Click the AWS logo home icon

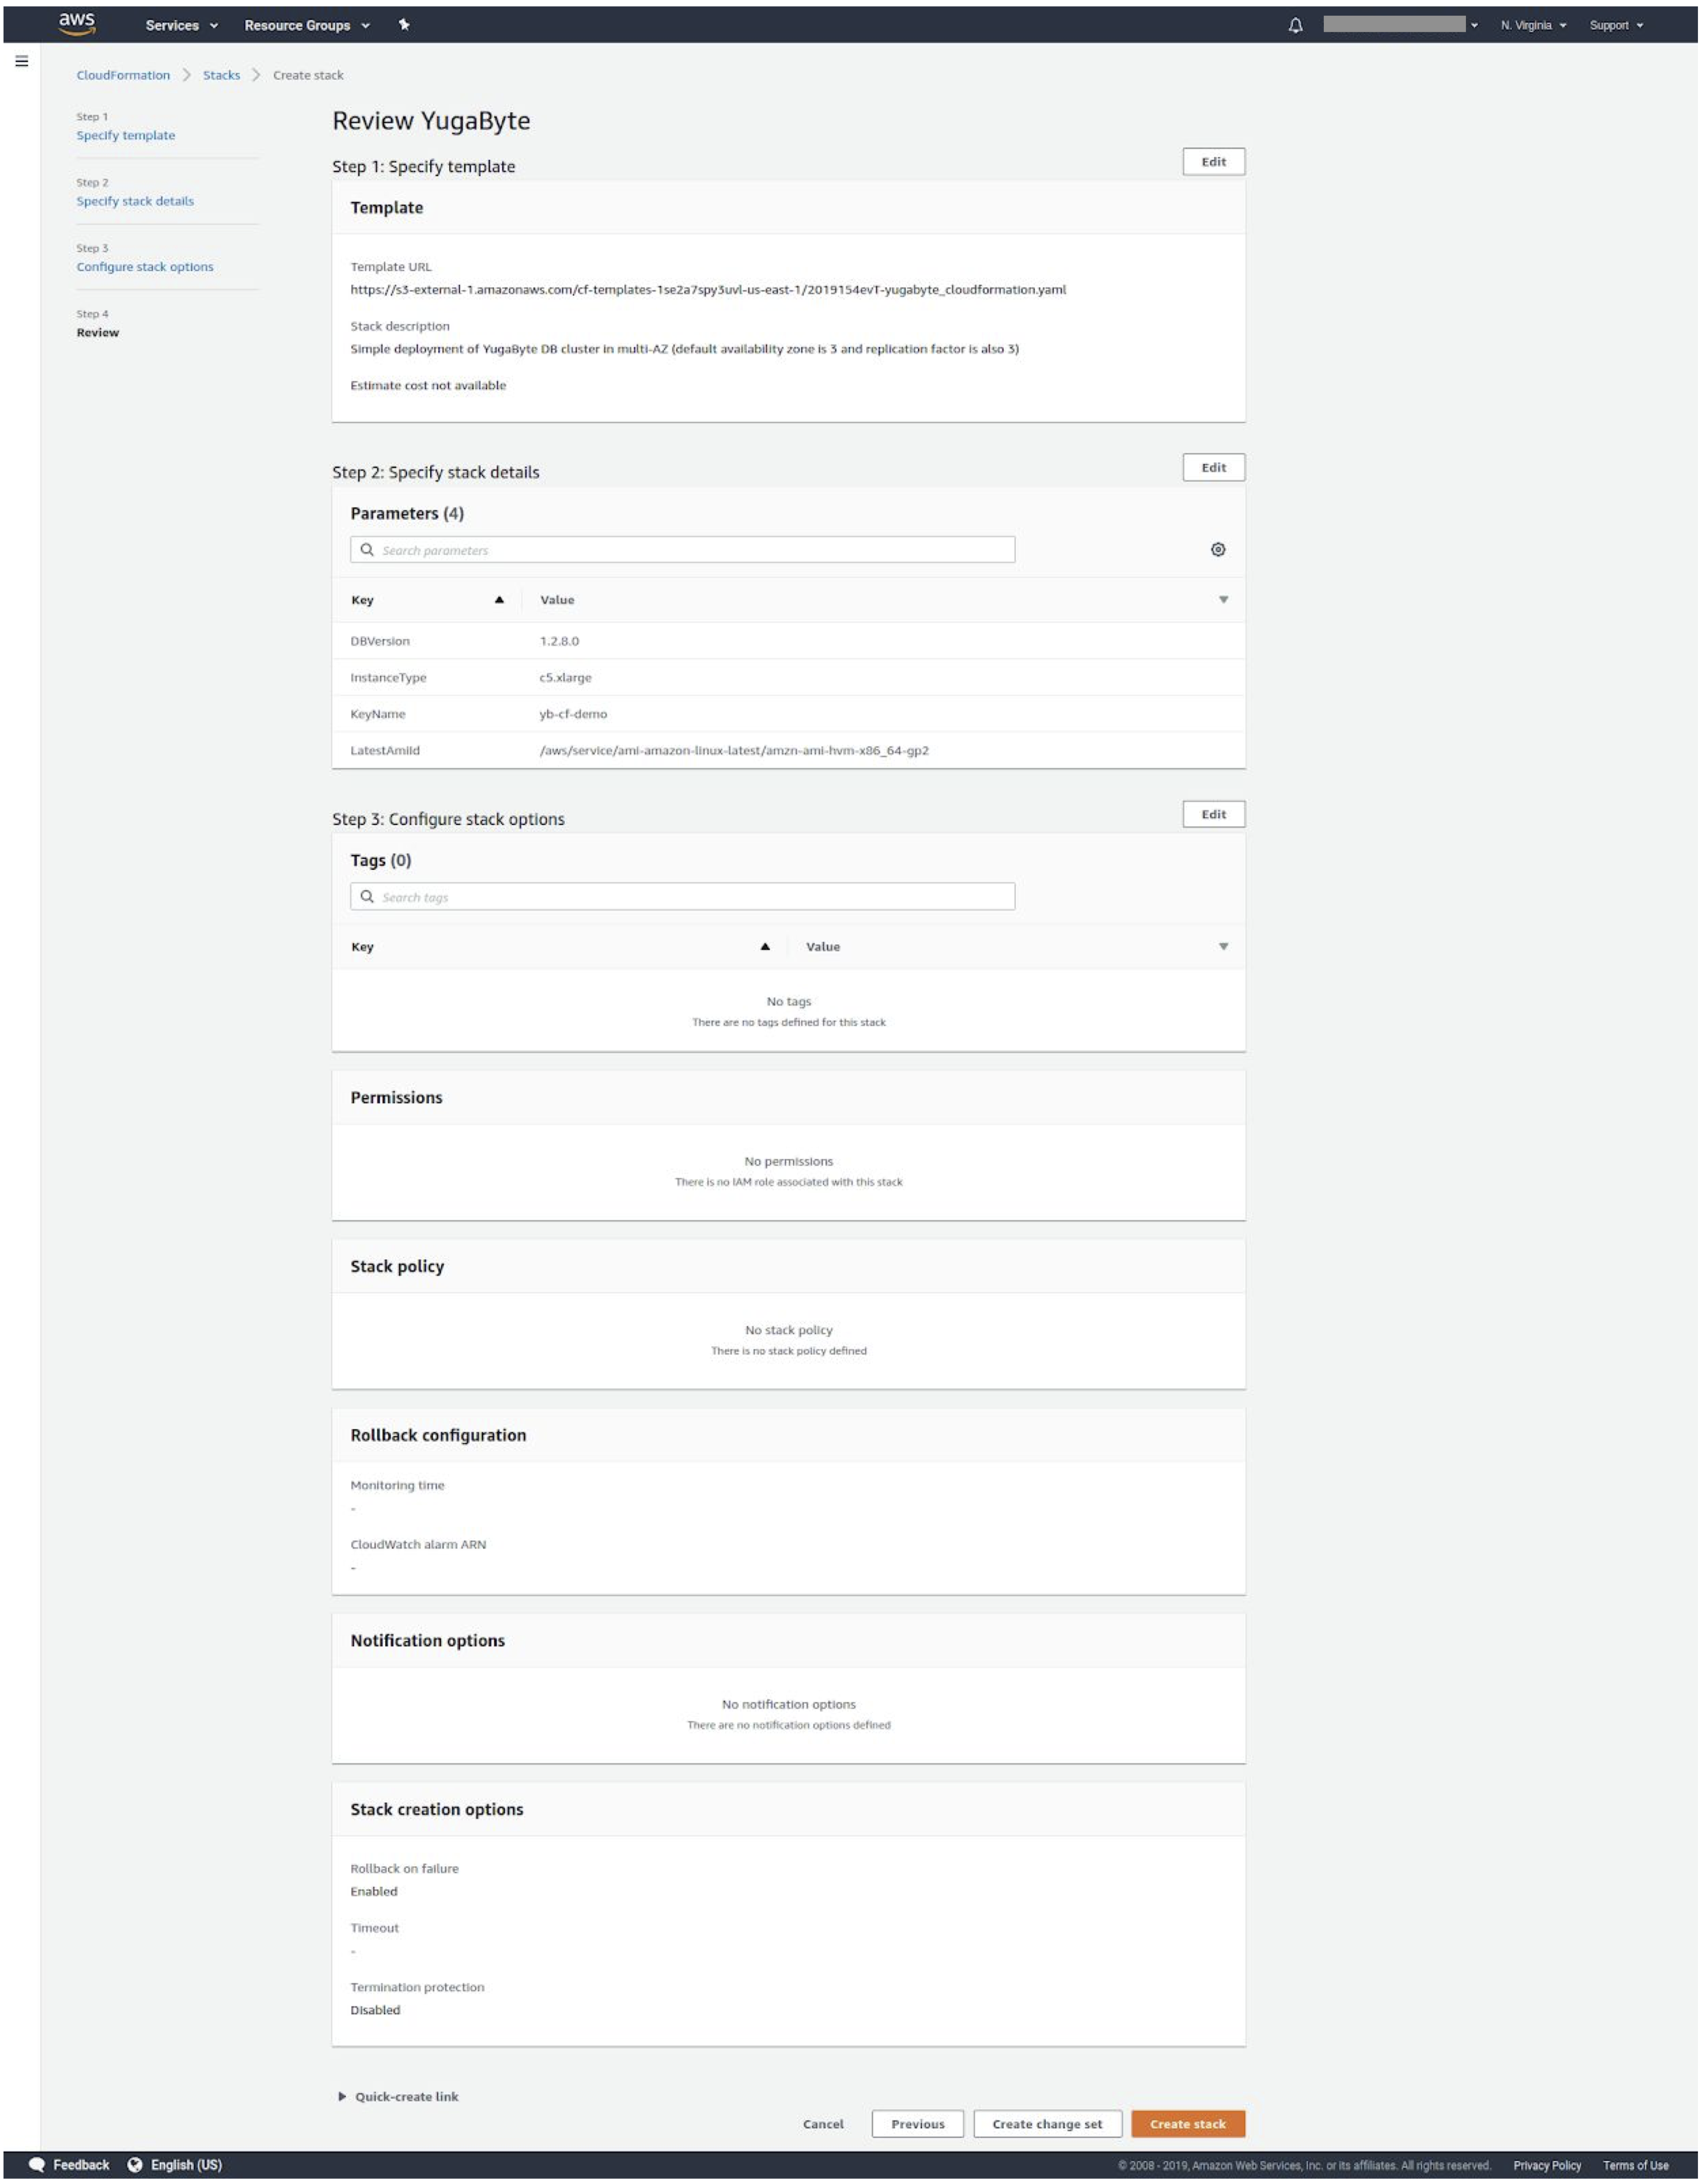tap(77, 24)
